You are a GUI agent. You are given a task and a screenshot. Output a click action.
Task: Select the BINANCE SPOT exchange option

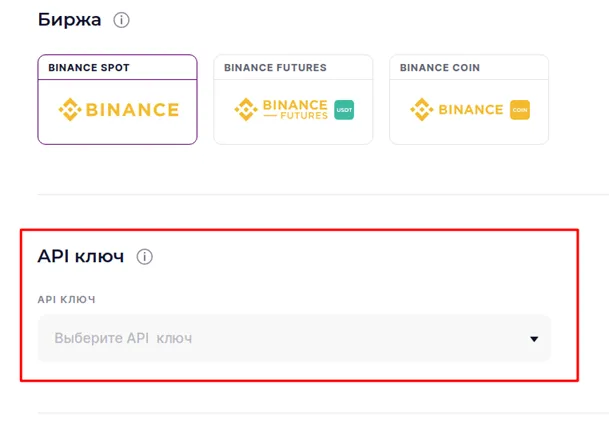coord(117,99)
